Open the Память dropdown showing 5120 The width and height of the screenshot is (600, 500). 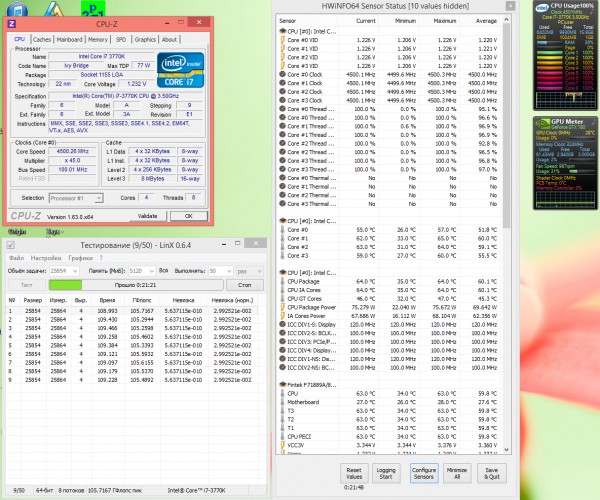(142, 271)
